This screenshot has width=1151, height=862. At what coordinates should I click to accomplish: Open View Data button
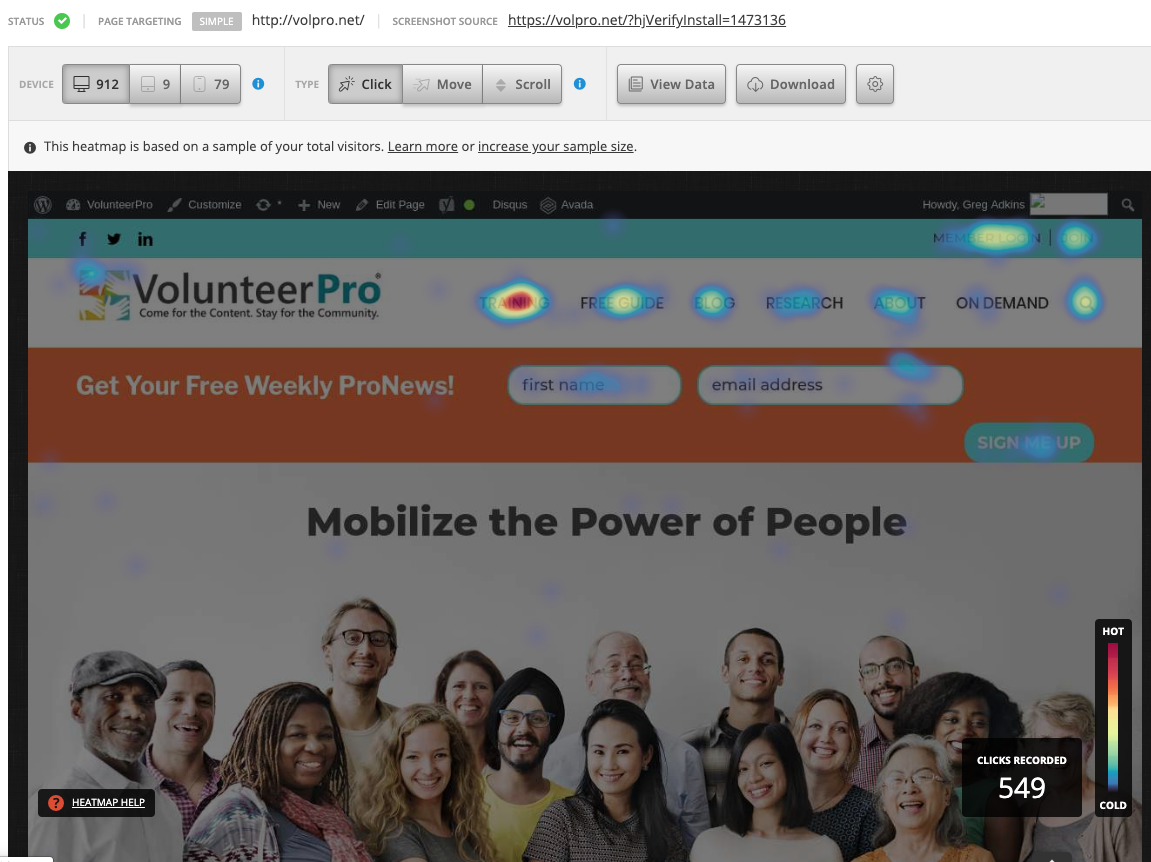click(x=671, y=84)
